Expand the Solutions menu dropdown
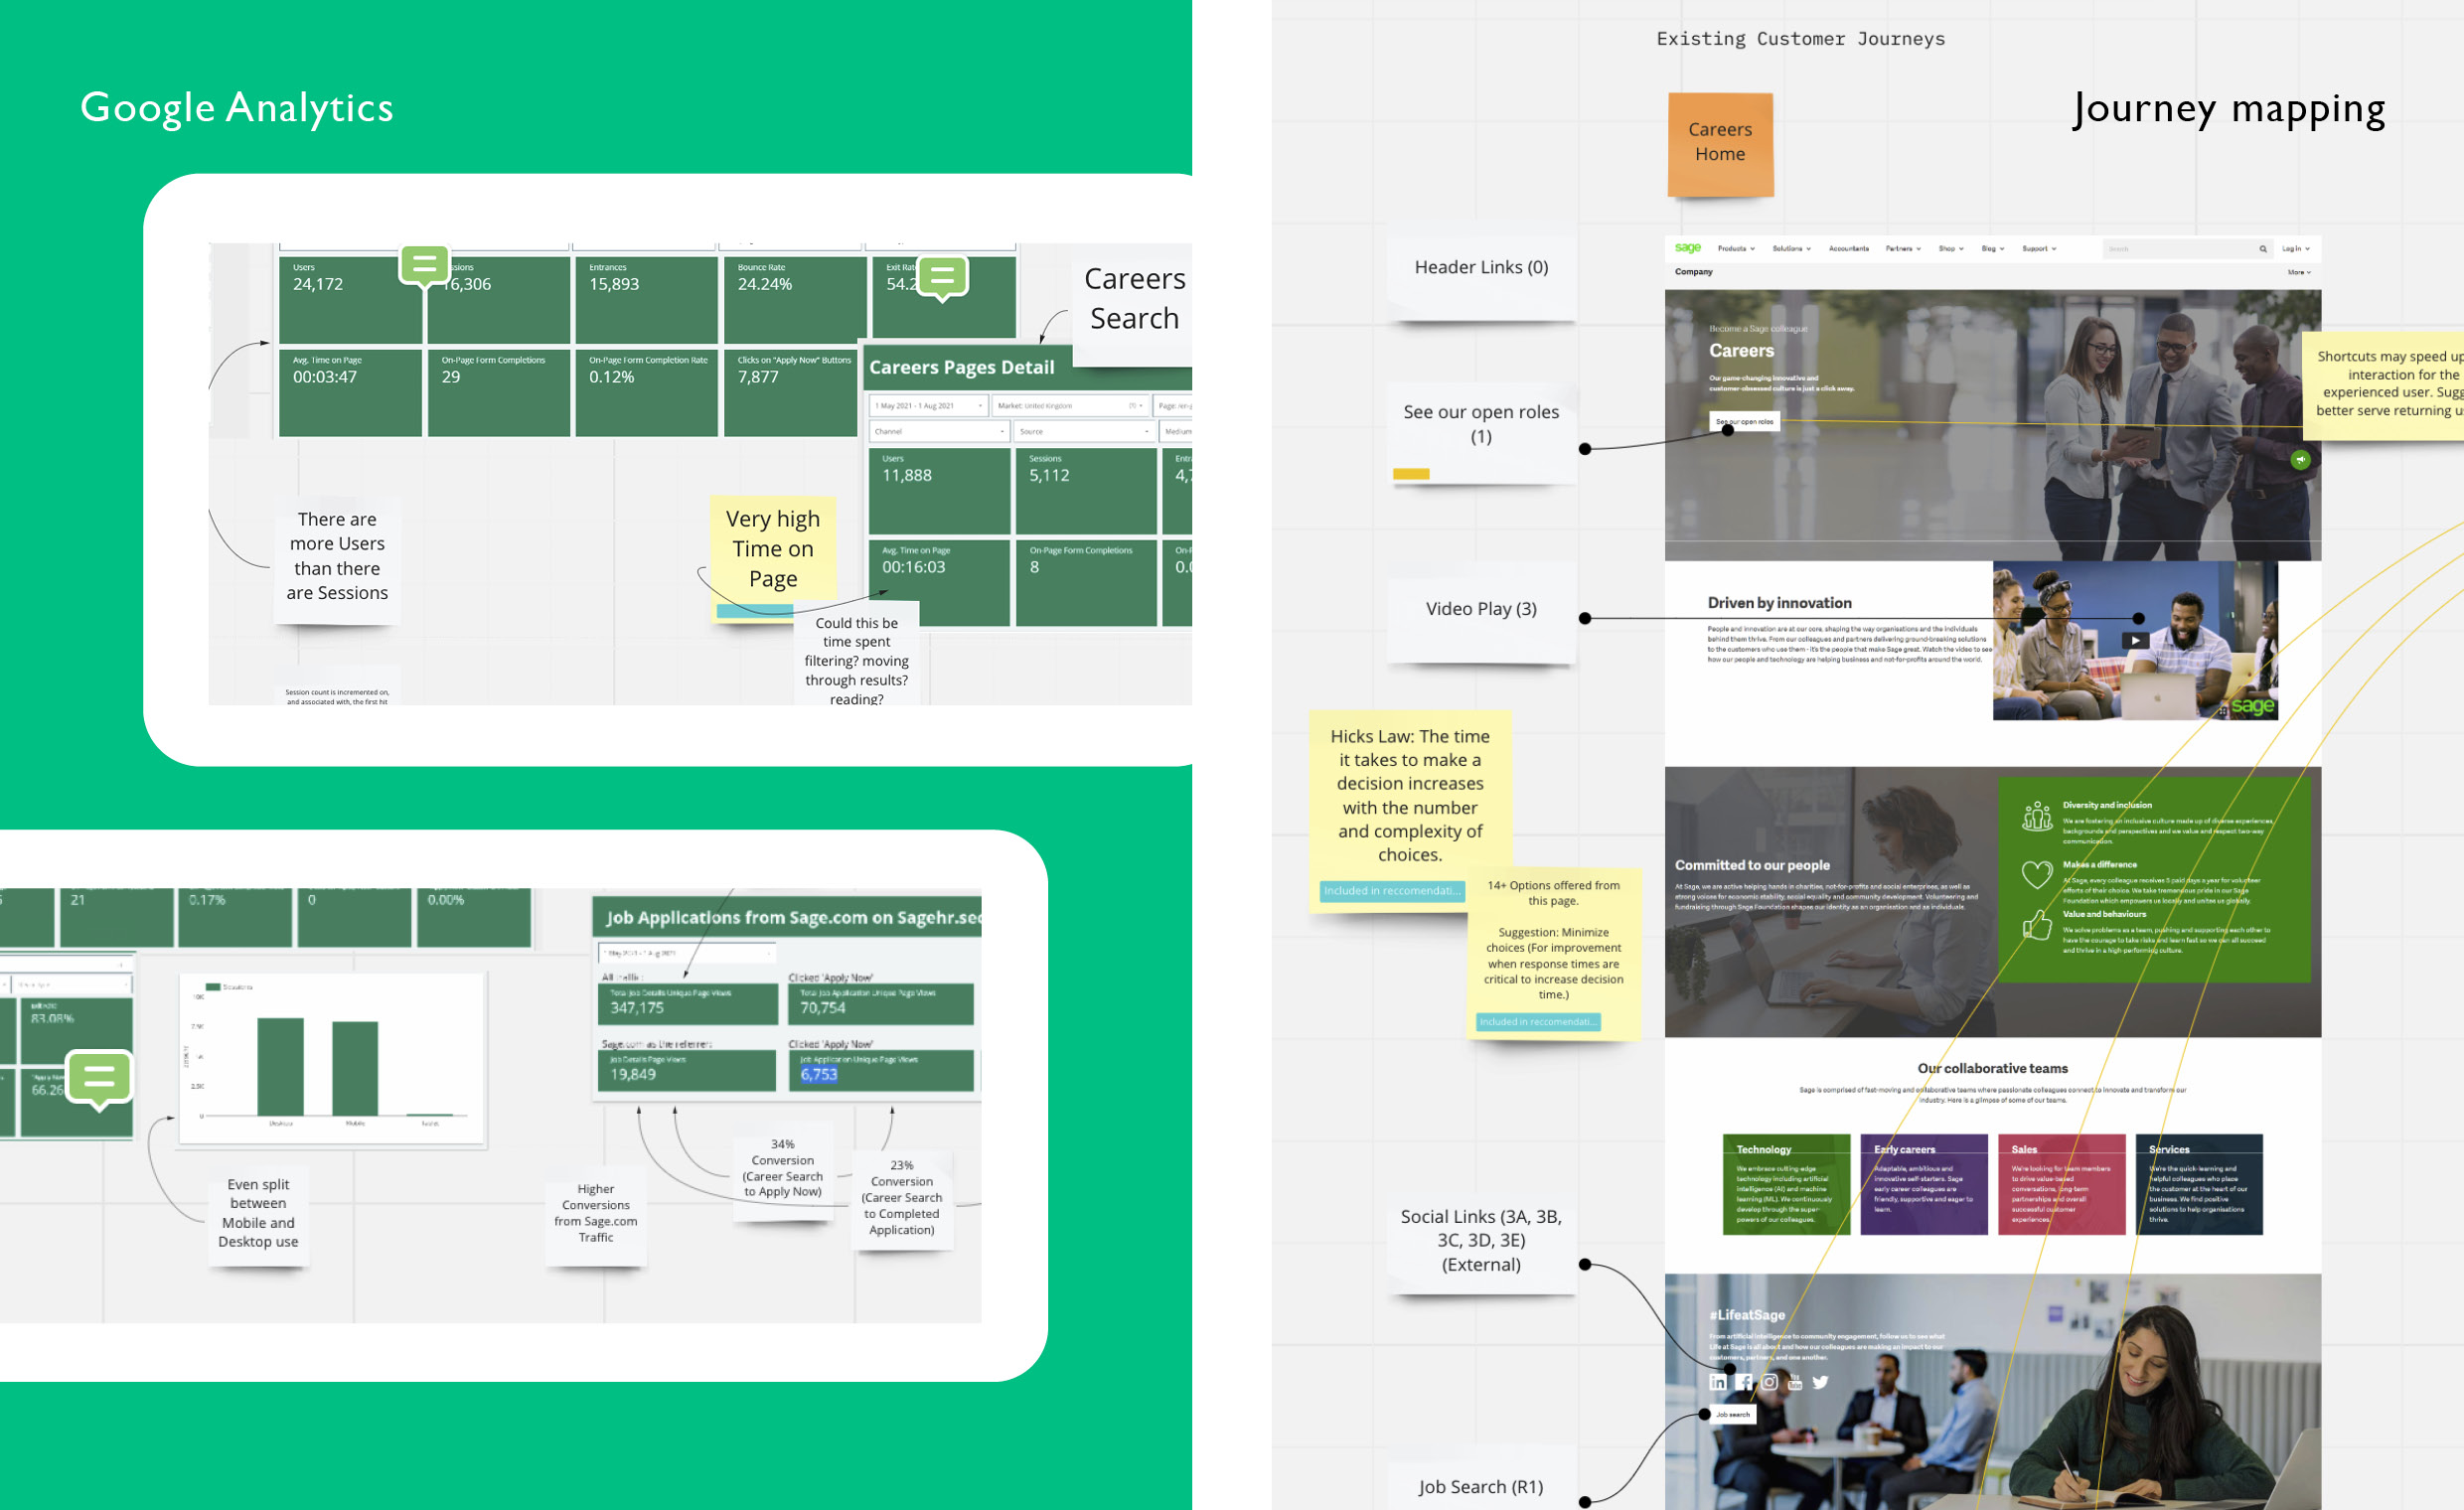The width and height of the screenshot is (2464, 1510). click(x=1791, y=249)
